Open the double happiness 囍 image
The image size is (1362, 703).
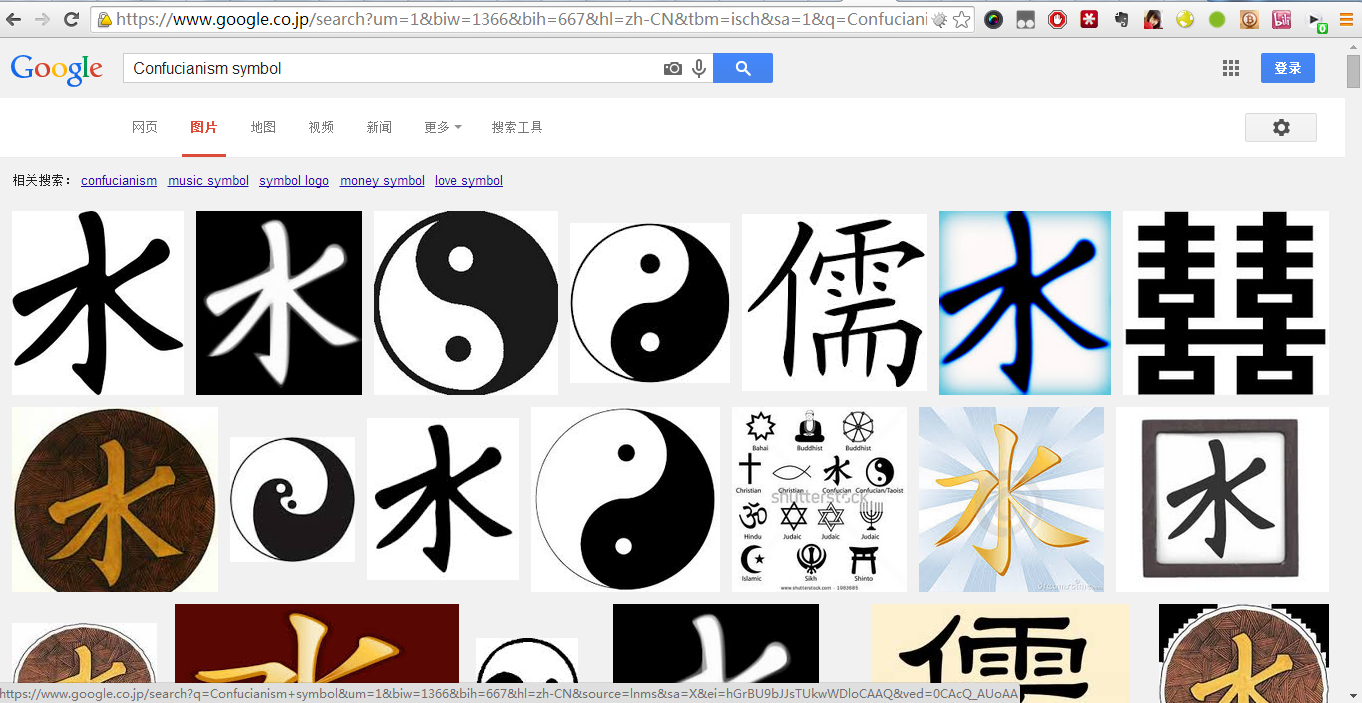pos(1226,303)
